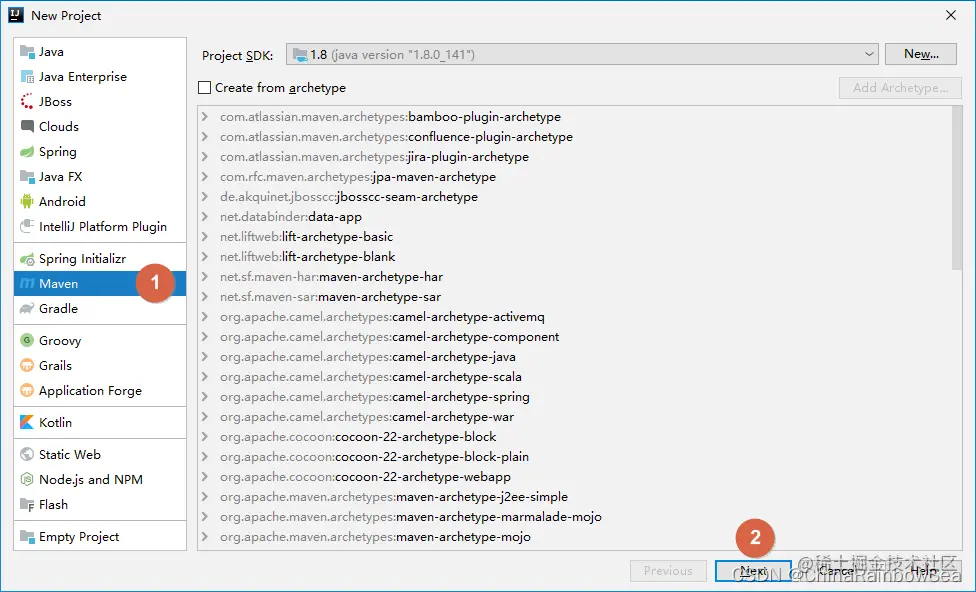Expand net.databinder data-app entry

(x=204, y=216)
